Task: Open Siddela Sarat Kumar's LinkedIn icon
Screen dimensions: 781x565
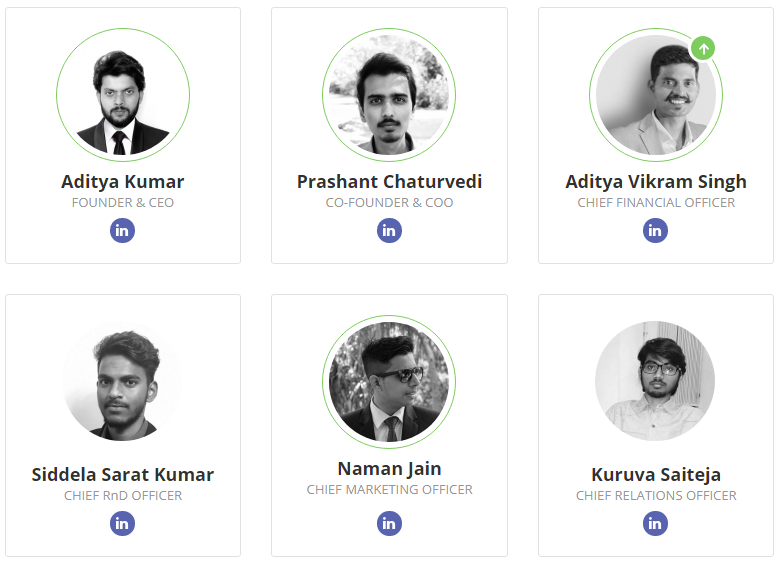Action: pos(123,524)
